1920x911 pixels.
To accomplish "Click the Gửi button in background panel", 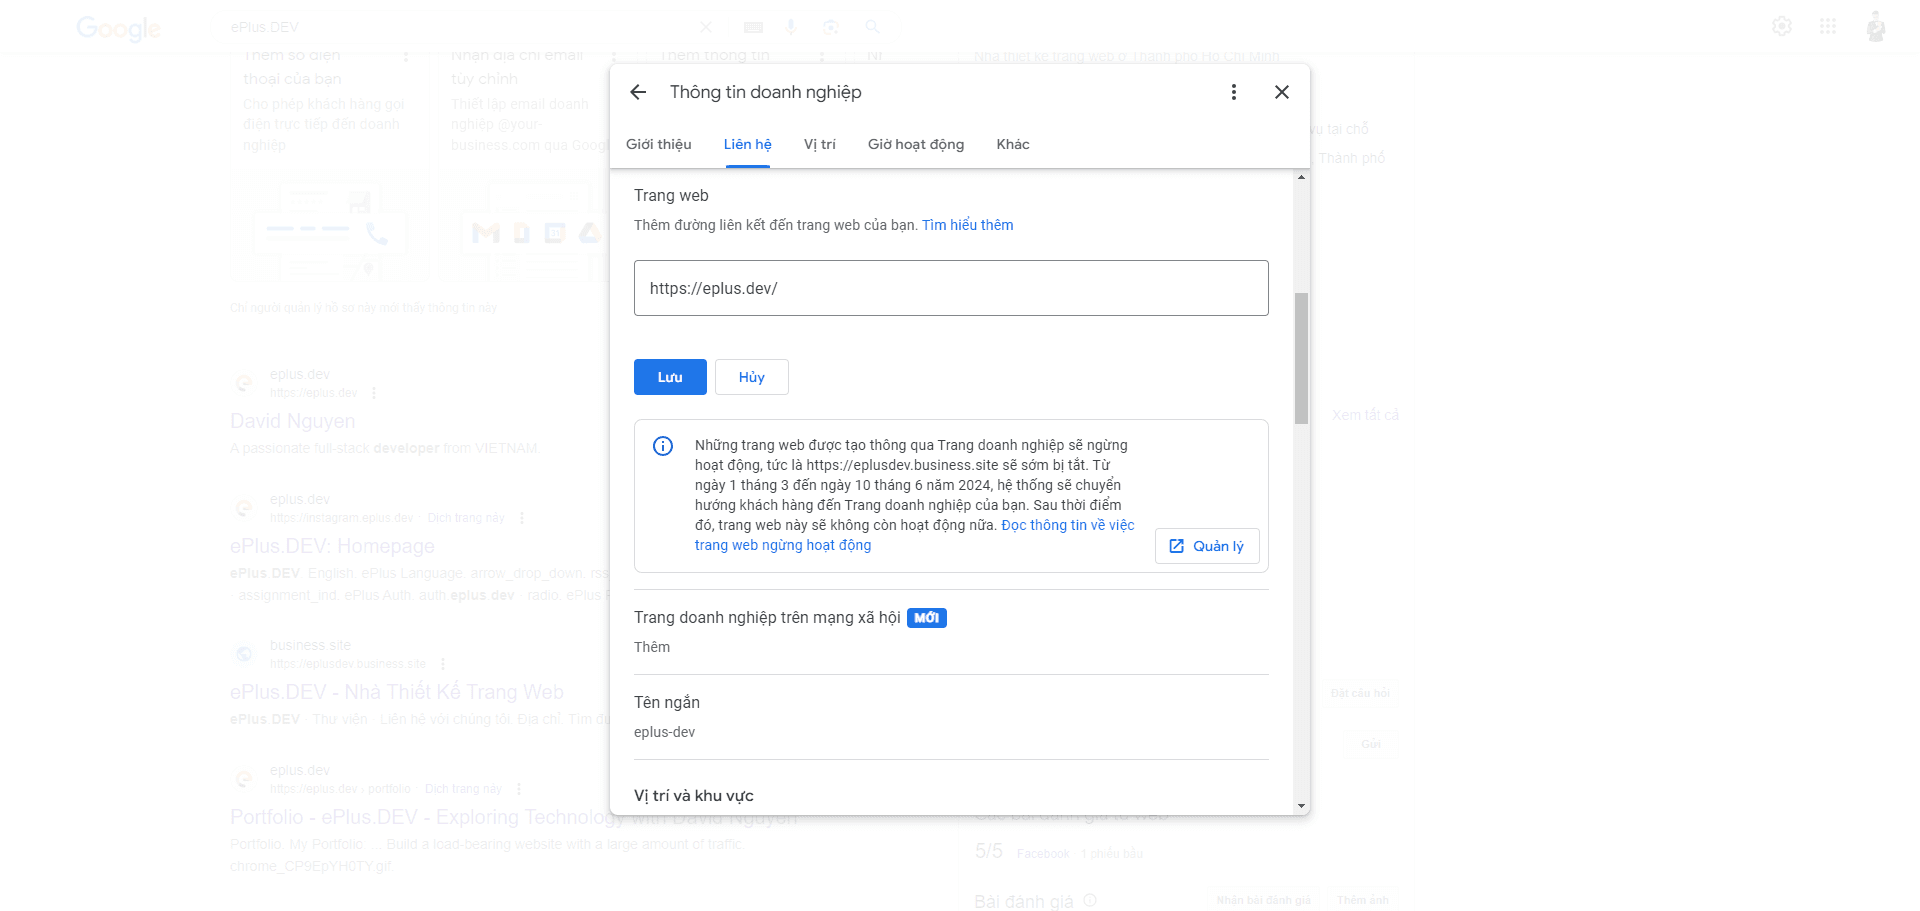I will 1370,744.
